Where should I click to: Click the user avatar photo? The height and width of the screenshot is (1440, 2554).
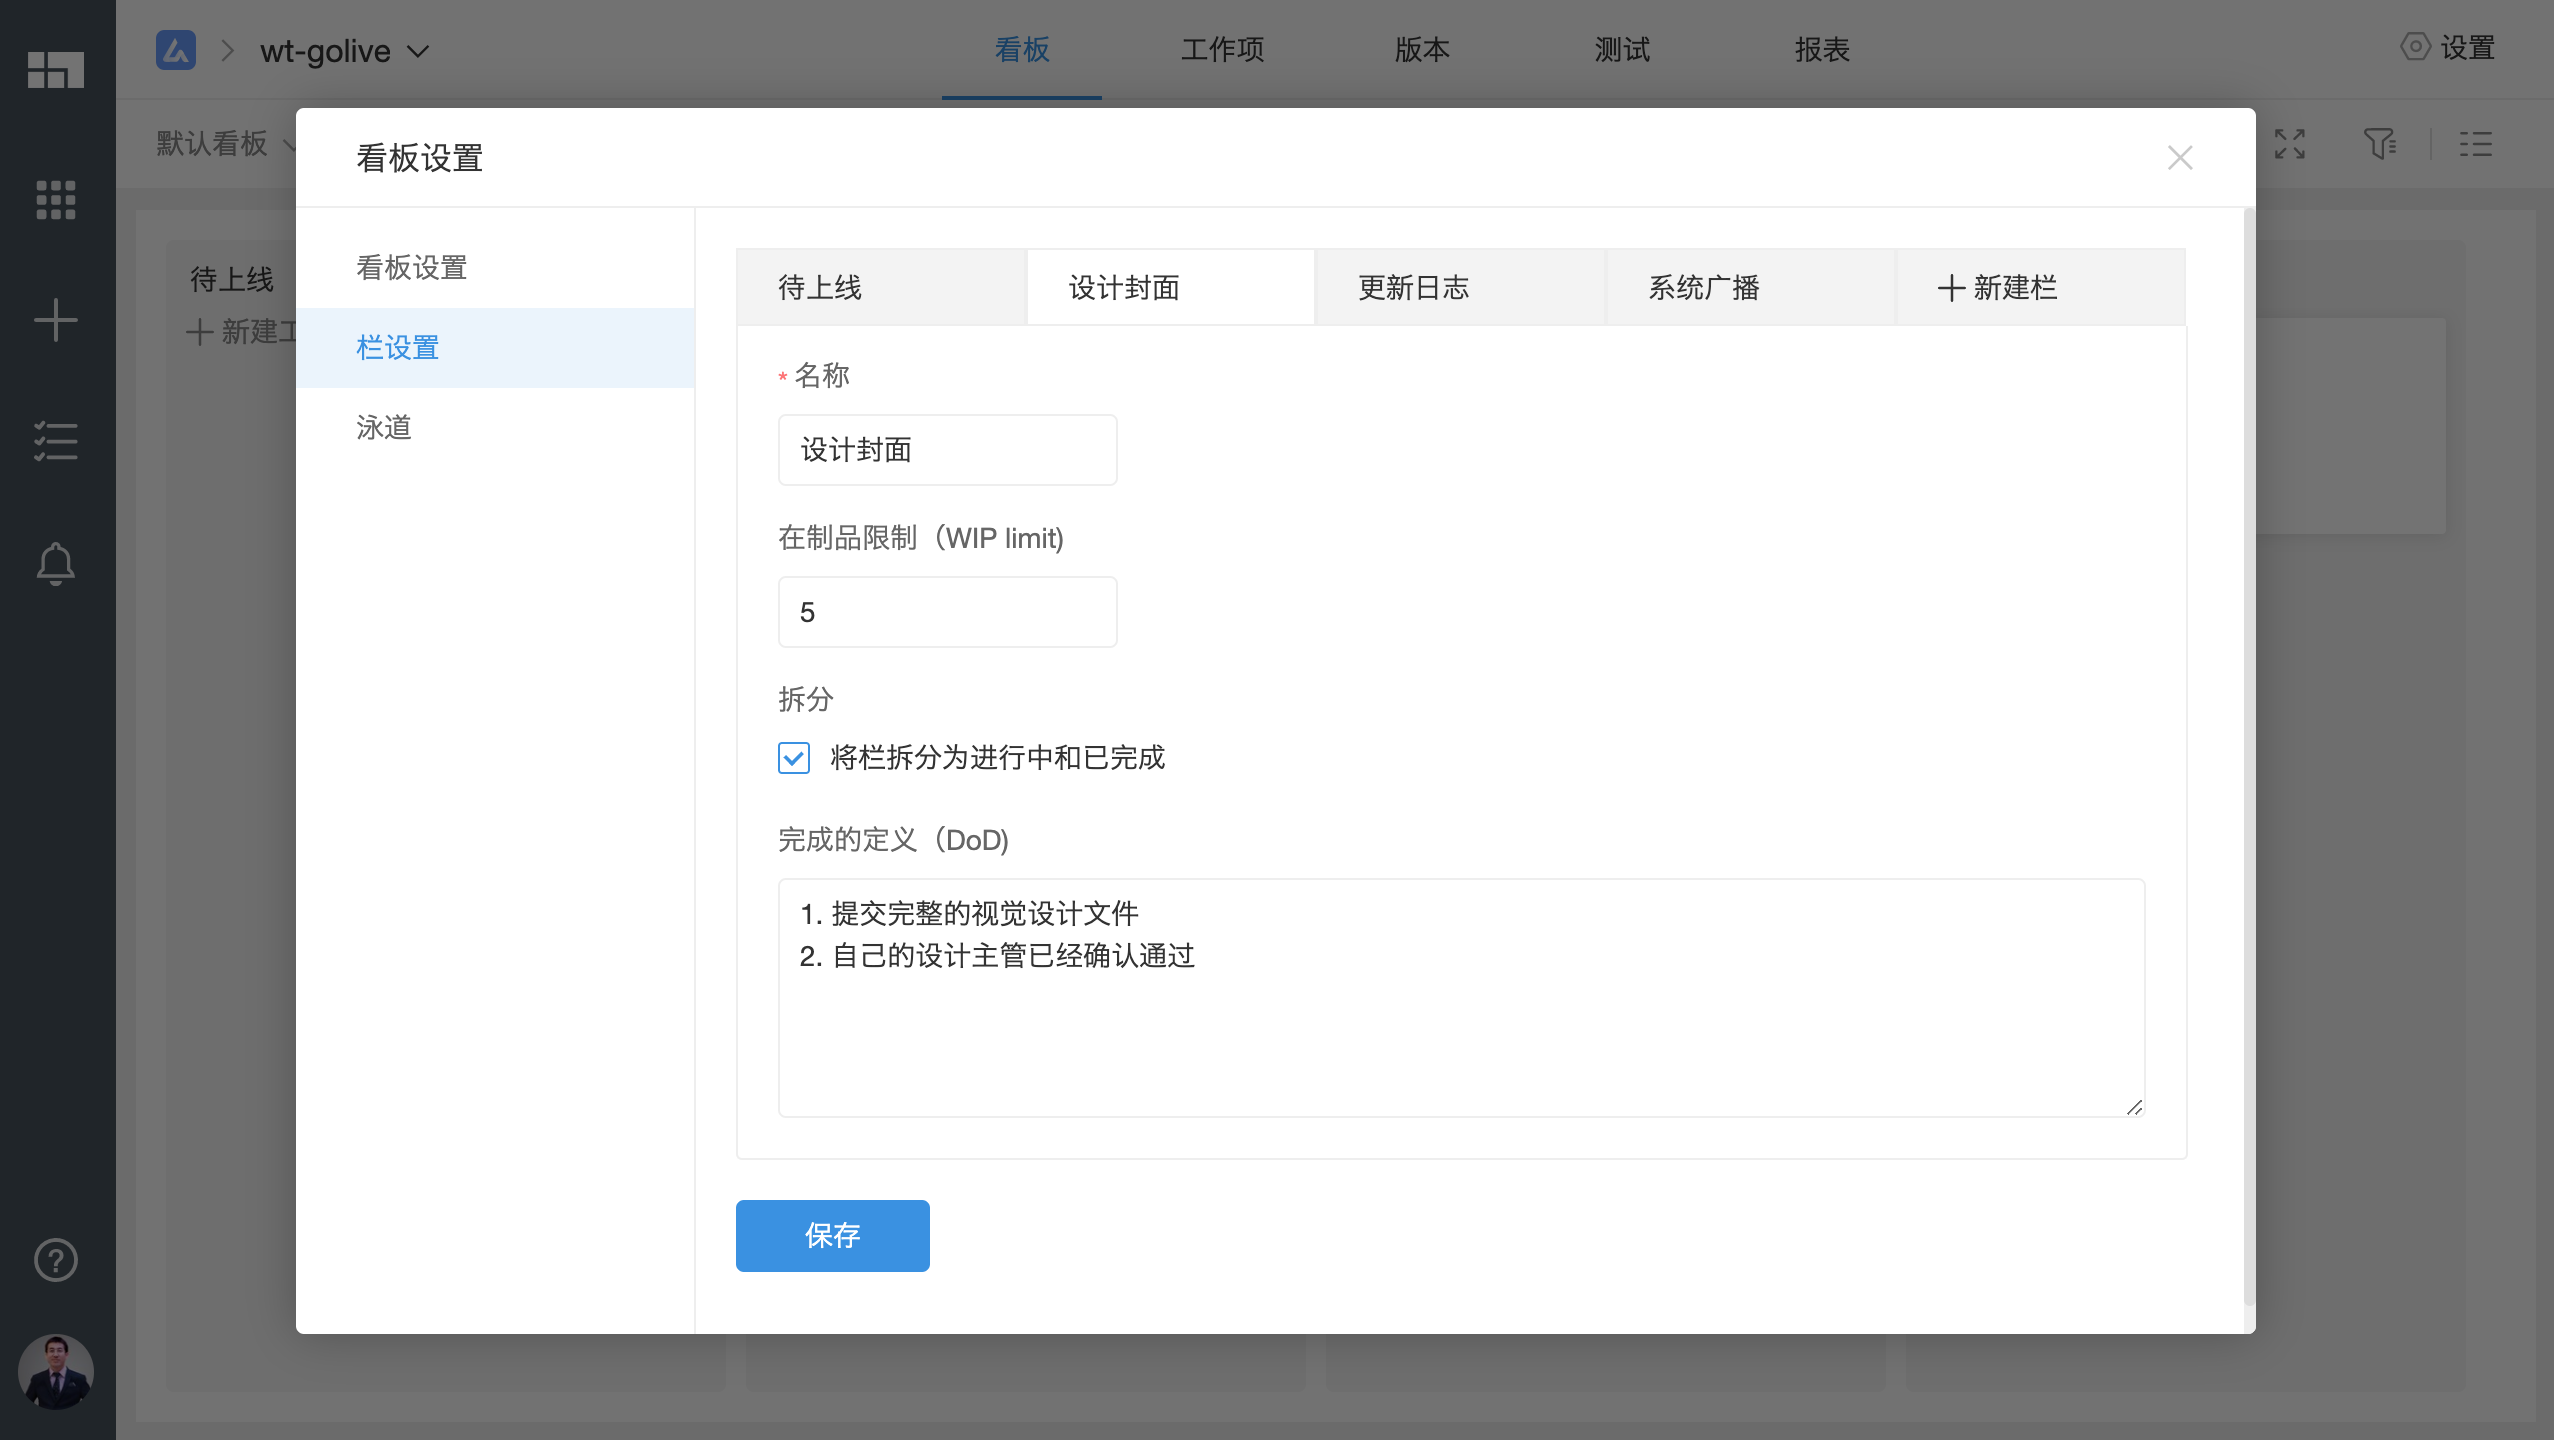pyautogui.click(x=56, y=1372)
